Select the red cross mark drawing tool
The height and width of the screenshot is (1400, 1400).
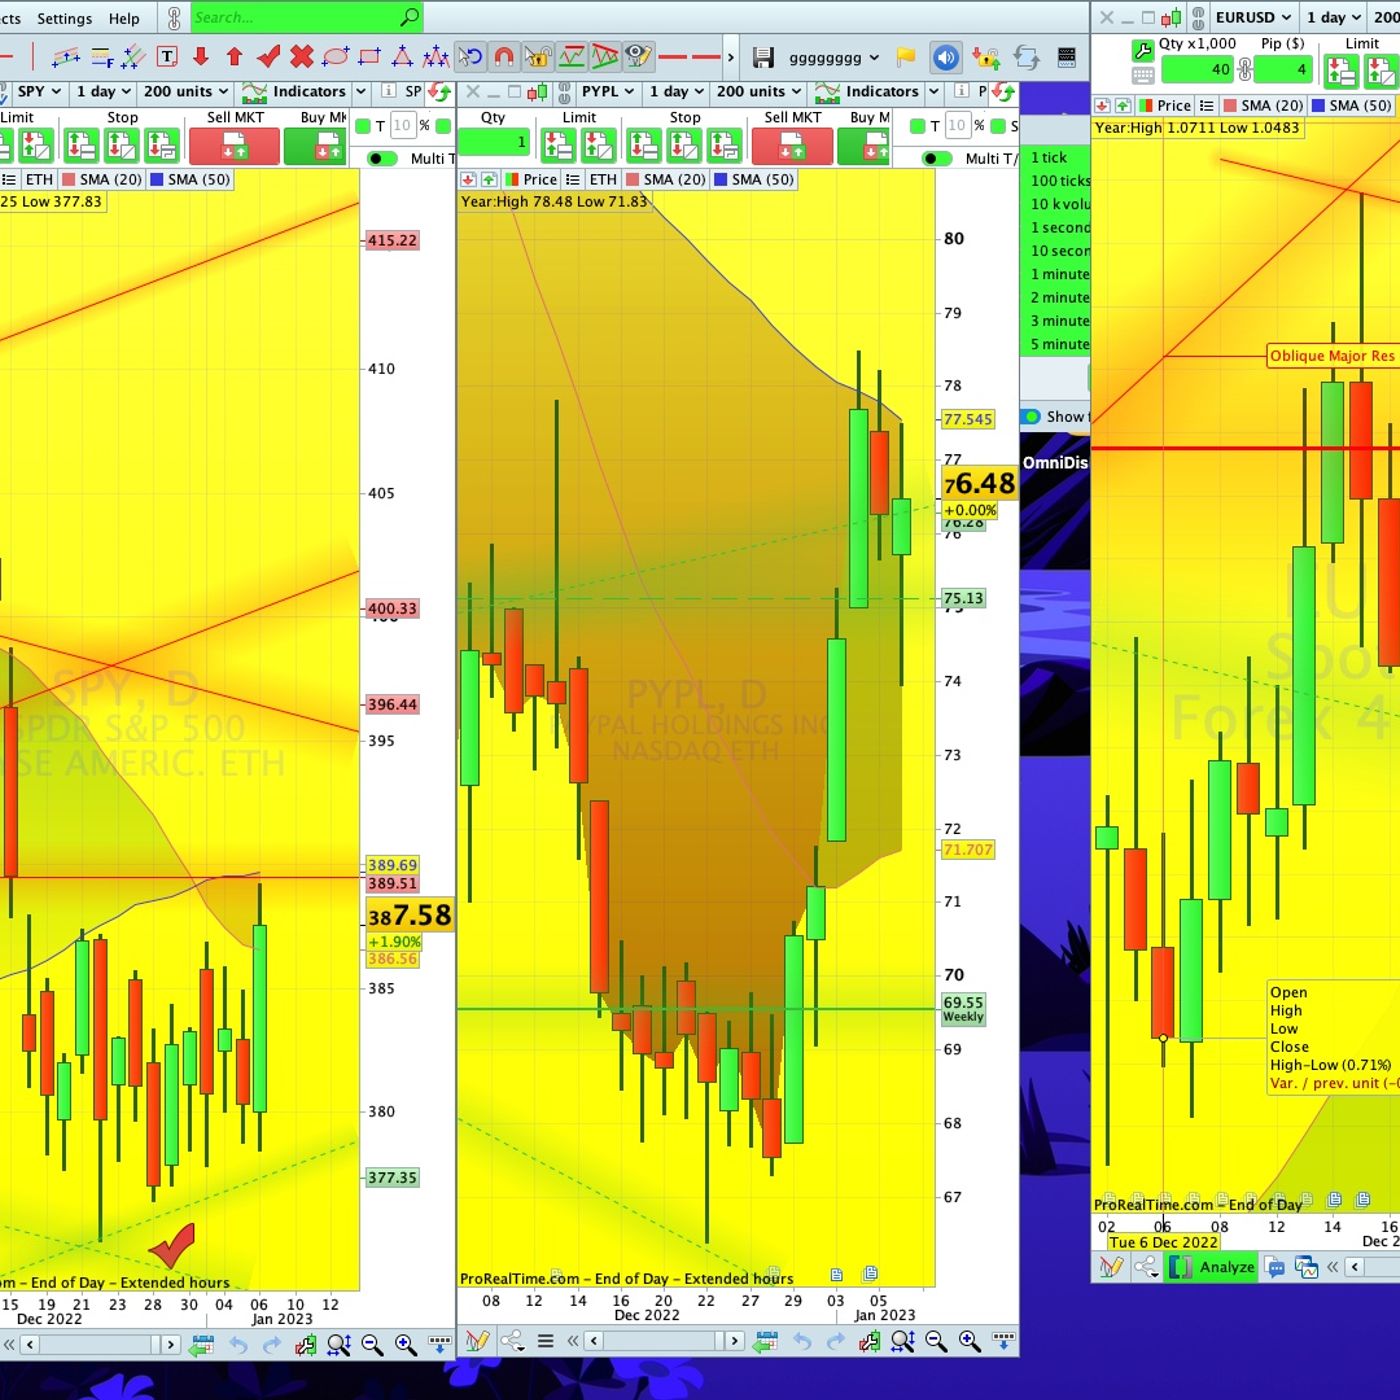pyautogui.click(x=302, y=57)
